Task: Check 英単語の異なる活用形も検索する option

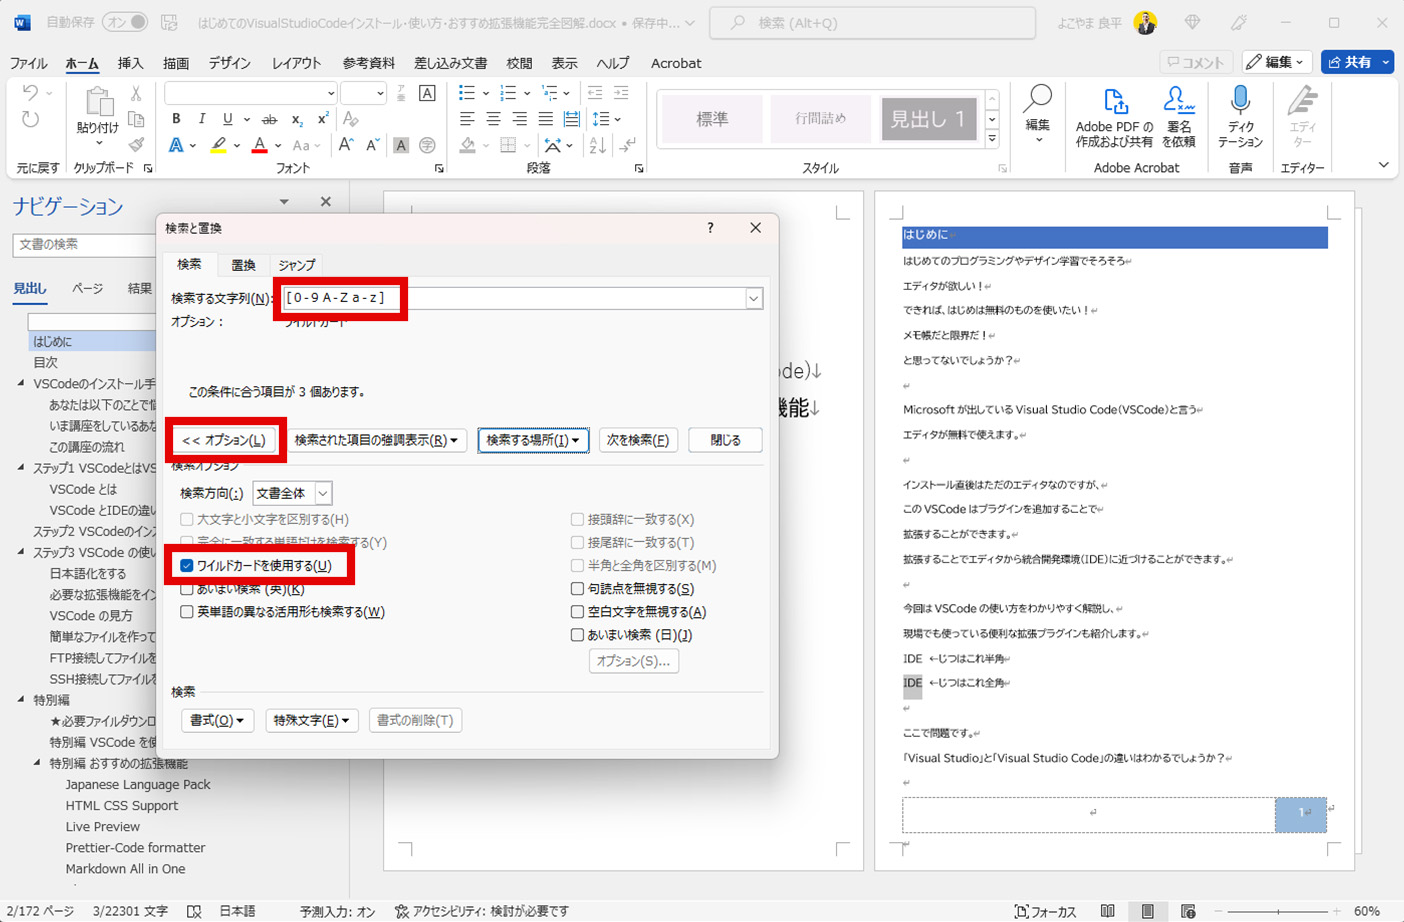Action: tap(187, 612)
